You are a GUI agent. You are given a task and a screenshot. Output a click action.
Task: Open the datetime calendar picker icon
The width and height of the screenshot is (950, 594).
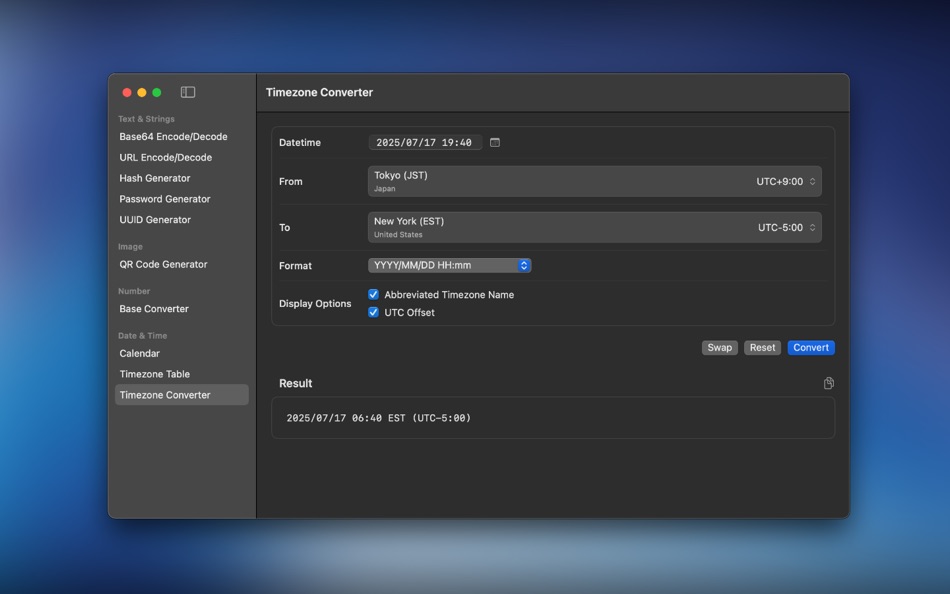tap(494, 142)
